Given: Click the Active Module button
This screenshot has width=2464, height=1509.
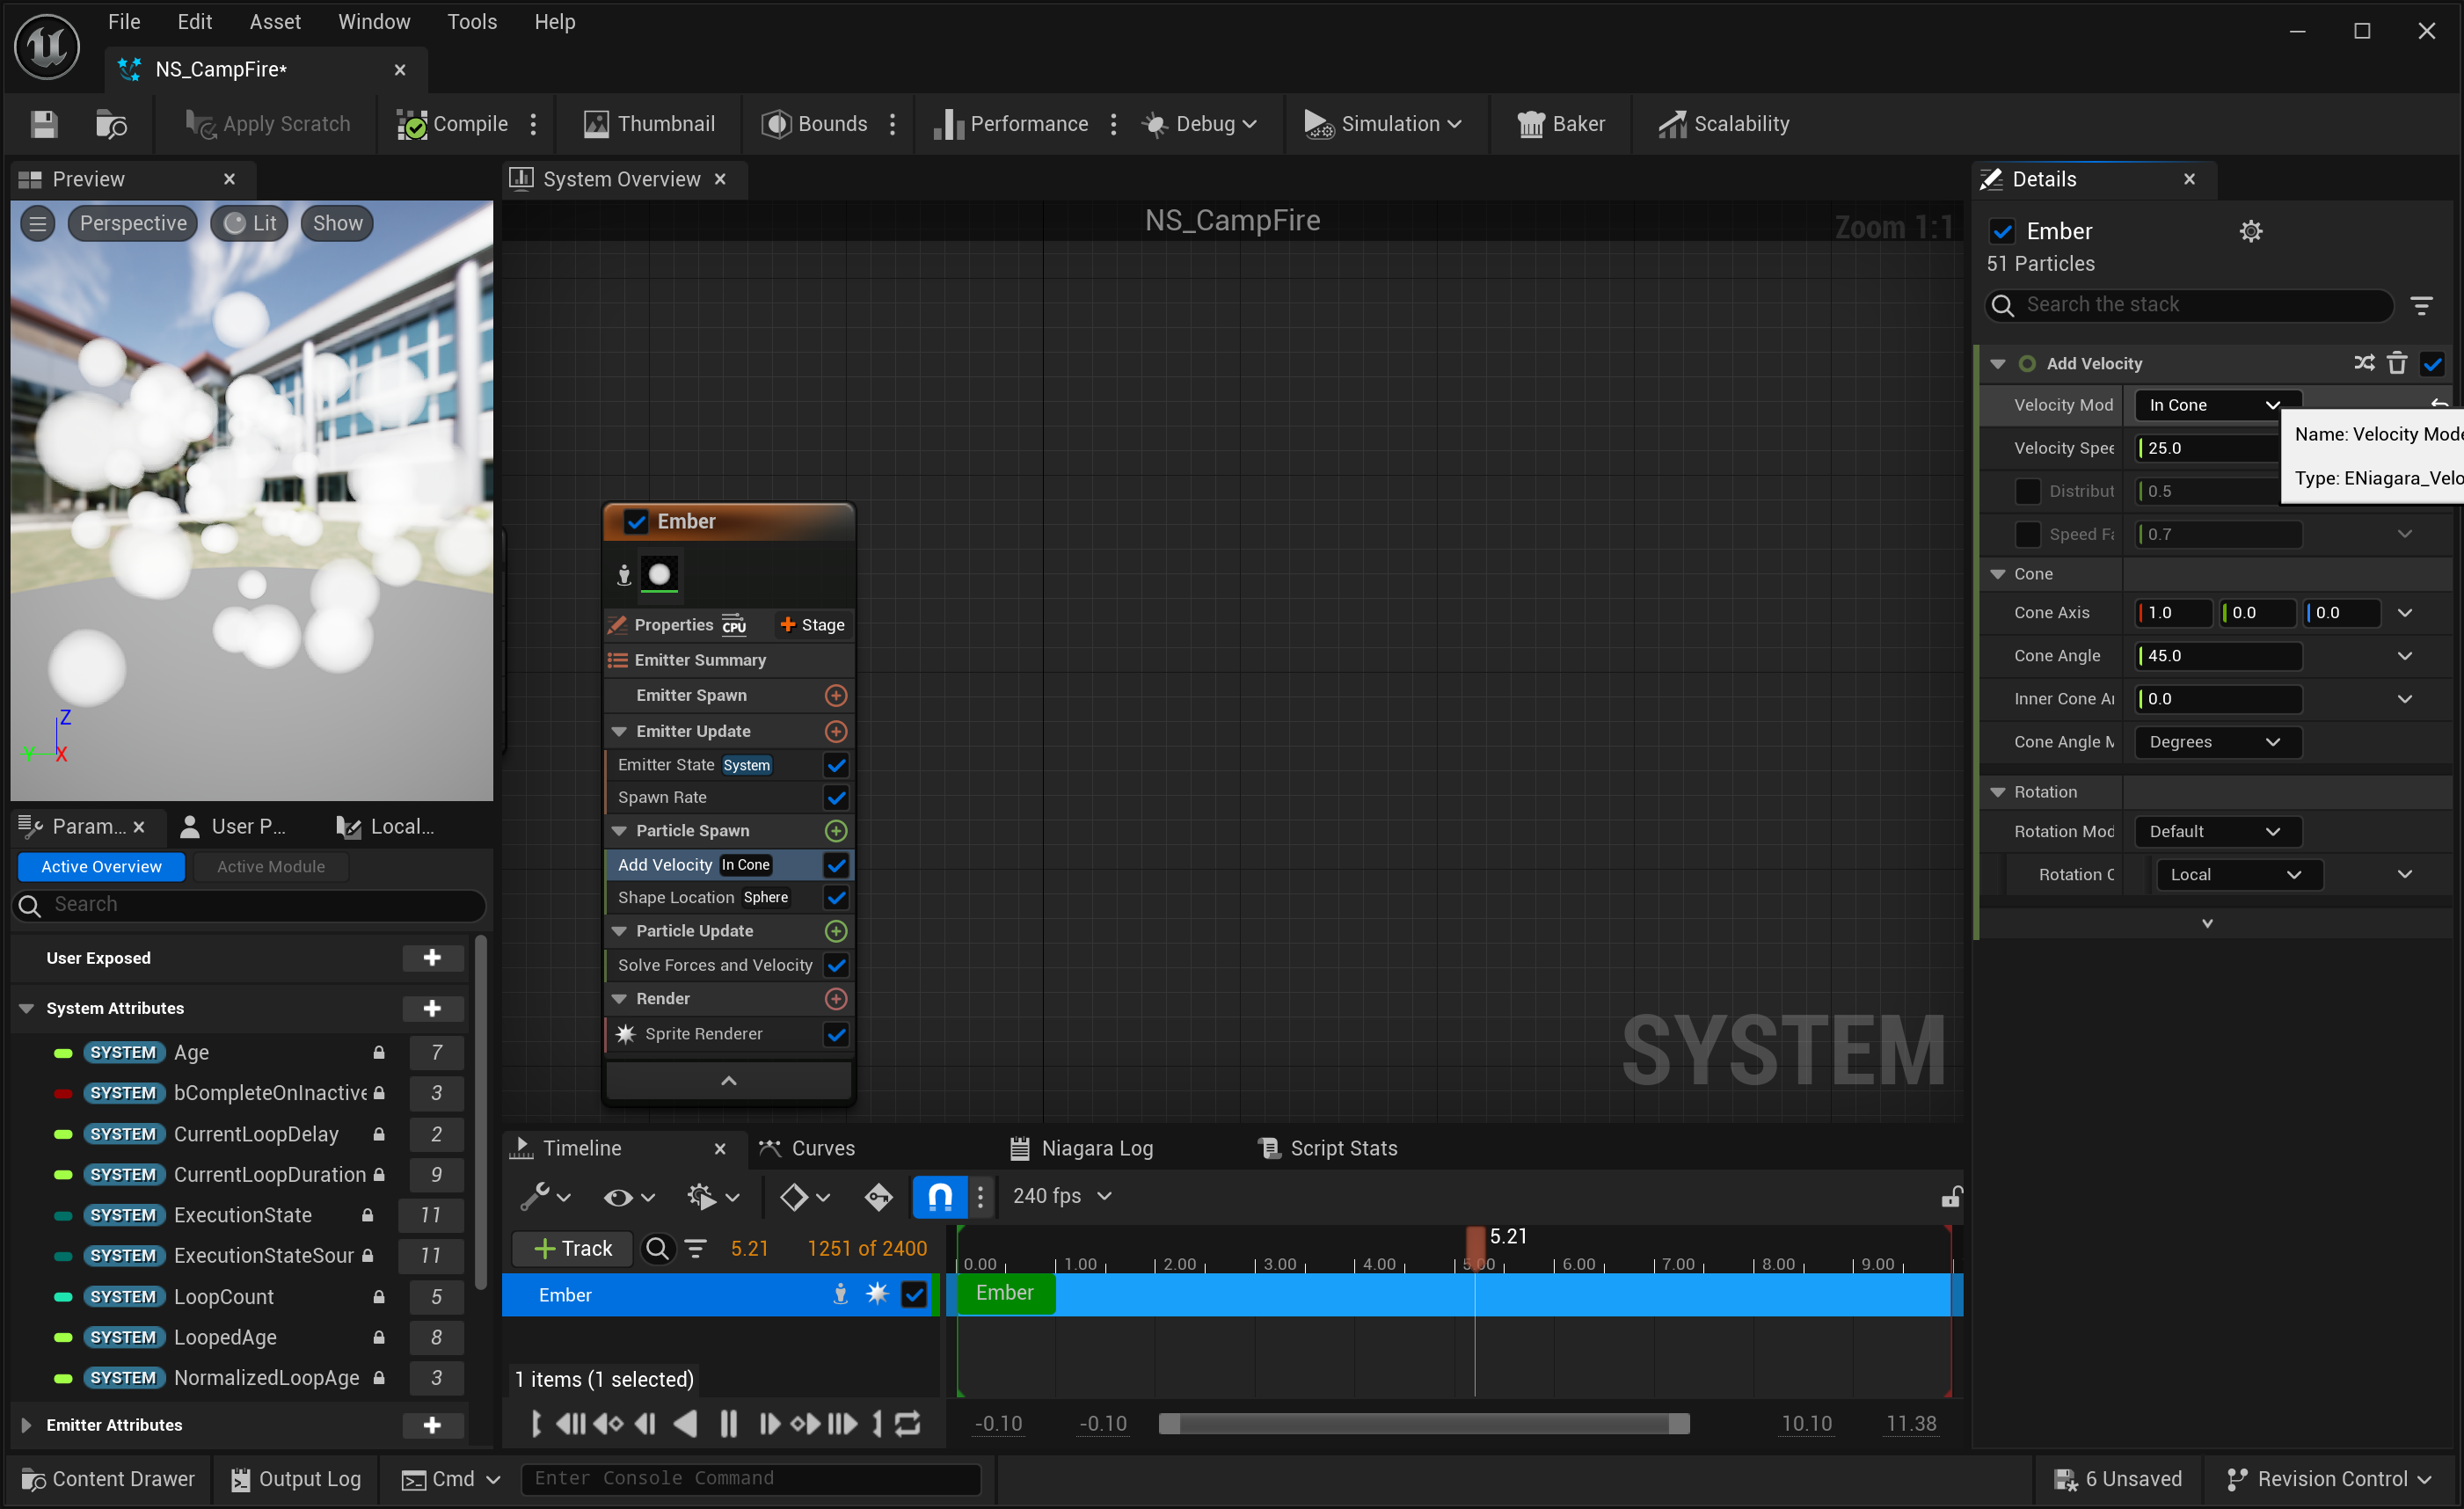Looking at the screenshot, I should point(270,866).
